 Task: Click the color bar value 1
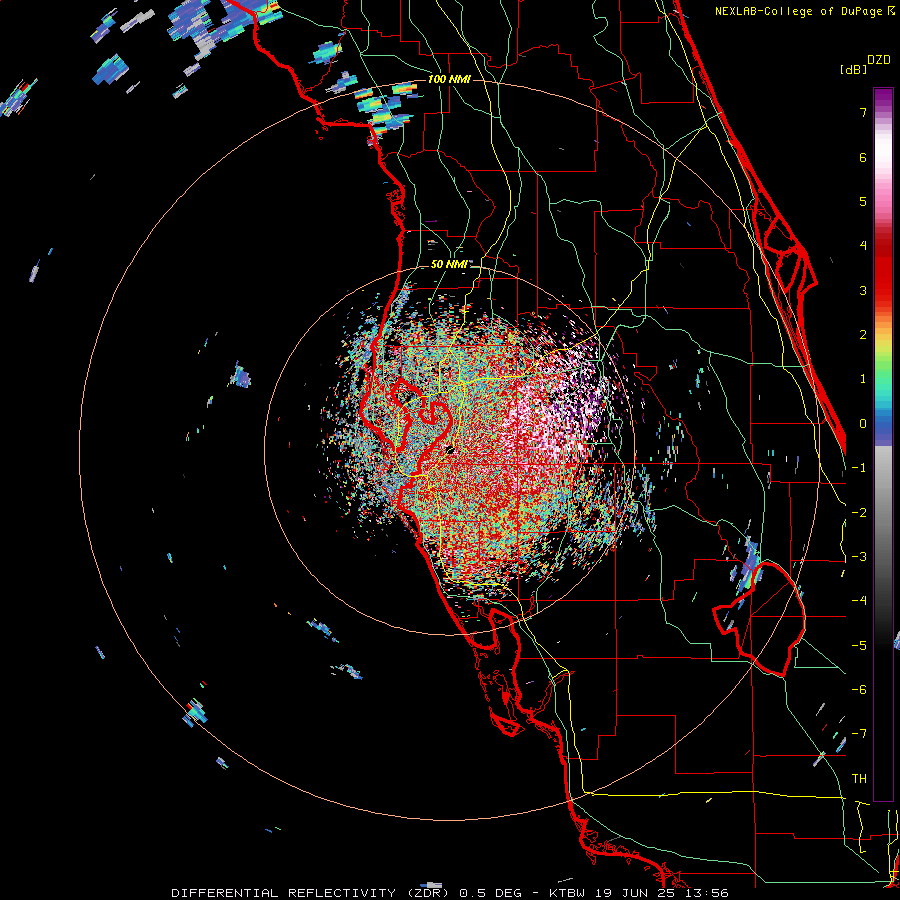[x=863, y=379]
